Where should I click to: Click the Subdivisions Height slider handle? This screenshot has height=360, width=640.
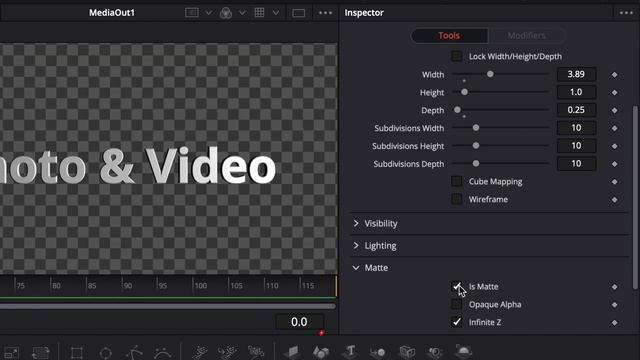click(x=476, y=145)
